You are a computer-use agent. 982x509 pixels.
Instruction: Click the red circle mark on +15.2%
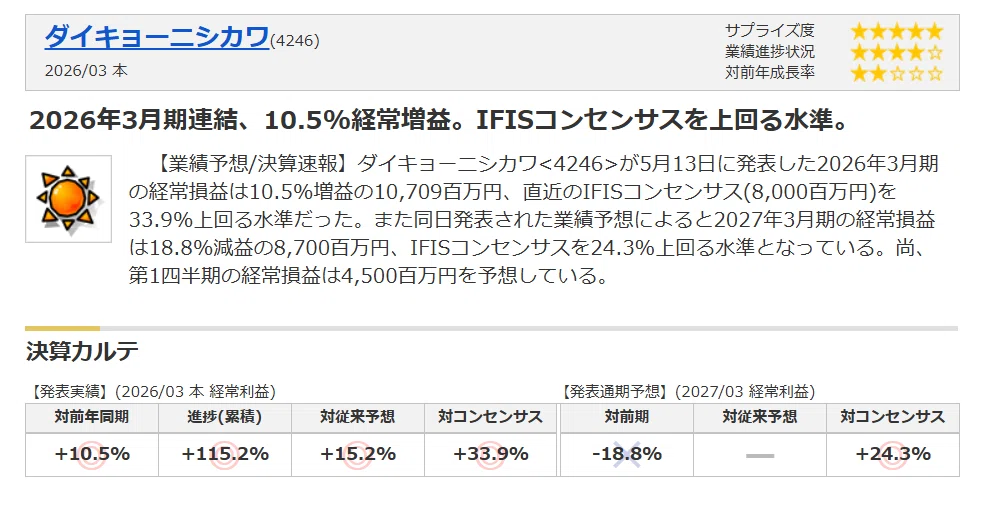358,455
